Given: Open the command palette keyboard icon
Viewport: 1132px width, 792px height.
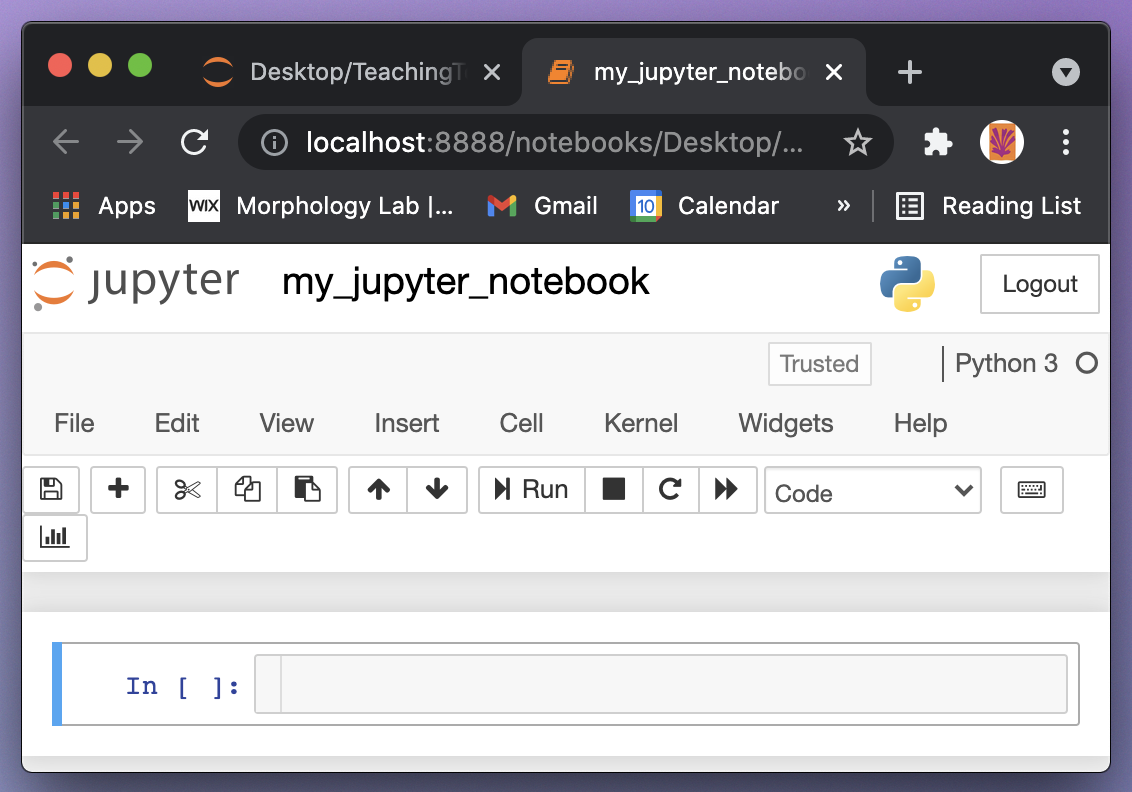Looking at the screenshot, I should coord(1032,489).
